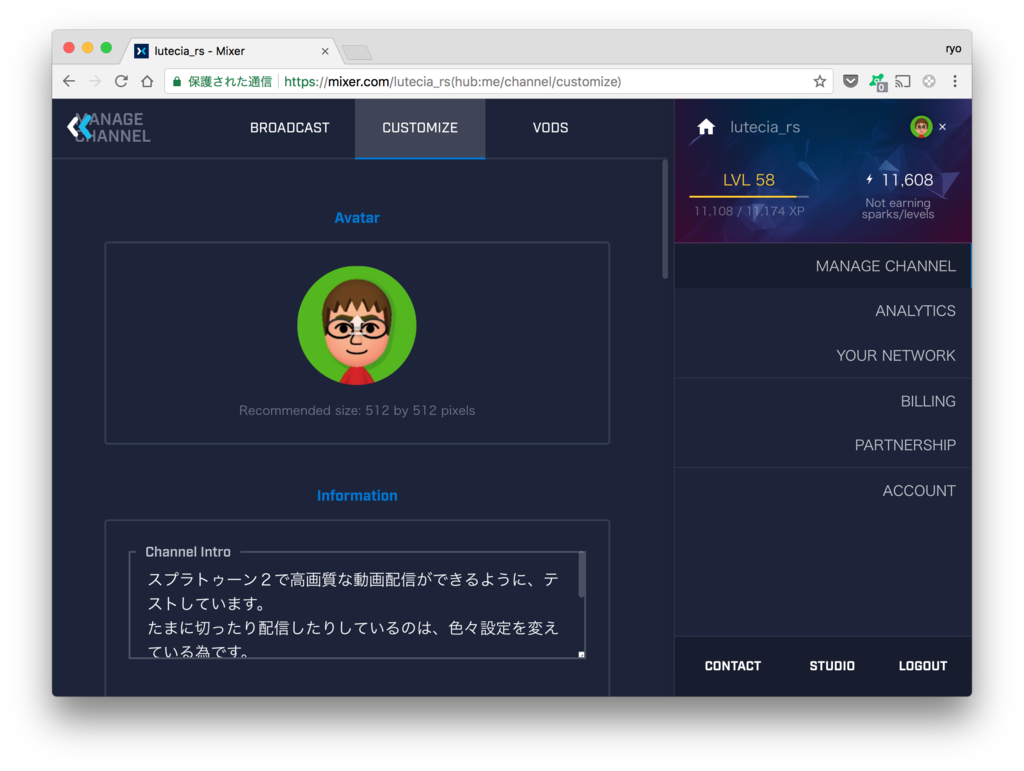
Task: Open YOUR NETWORK in the sidebar
Action: 823,355
